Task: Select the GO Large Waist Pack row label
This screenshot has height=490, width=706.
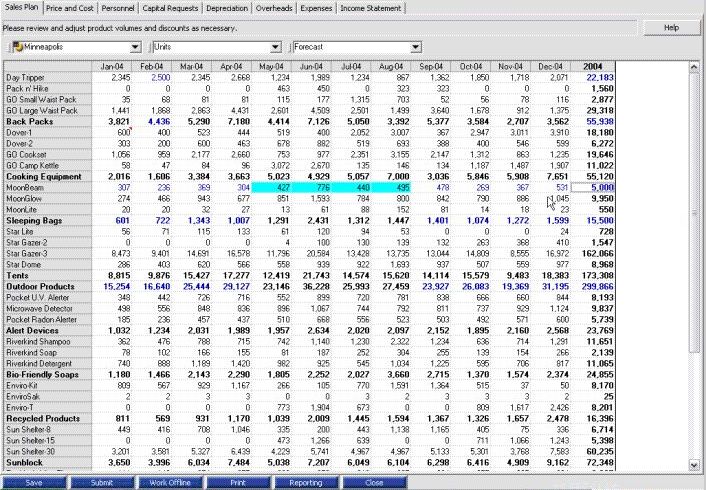Action: coord(48,110)
